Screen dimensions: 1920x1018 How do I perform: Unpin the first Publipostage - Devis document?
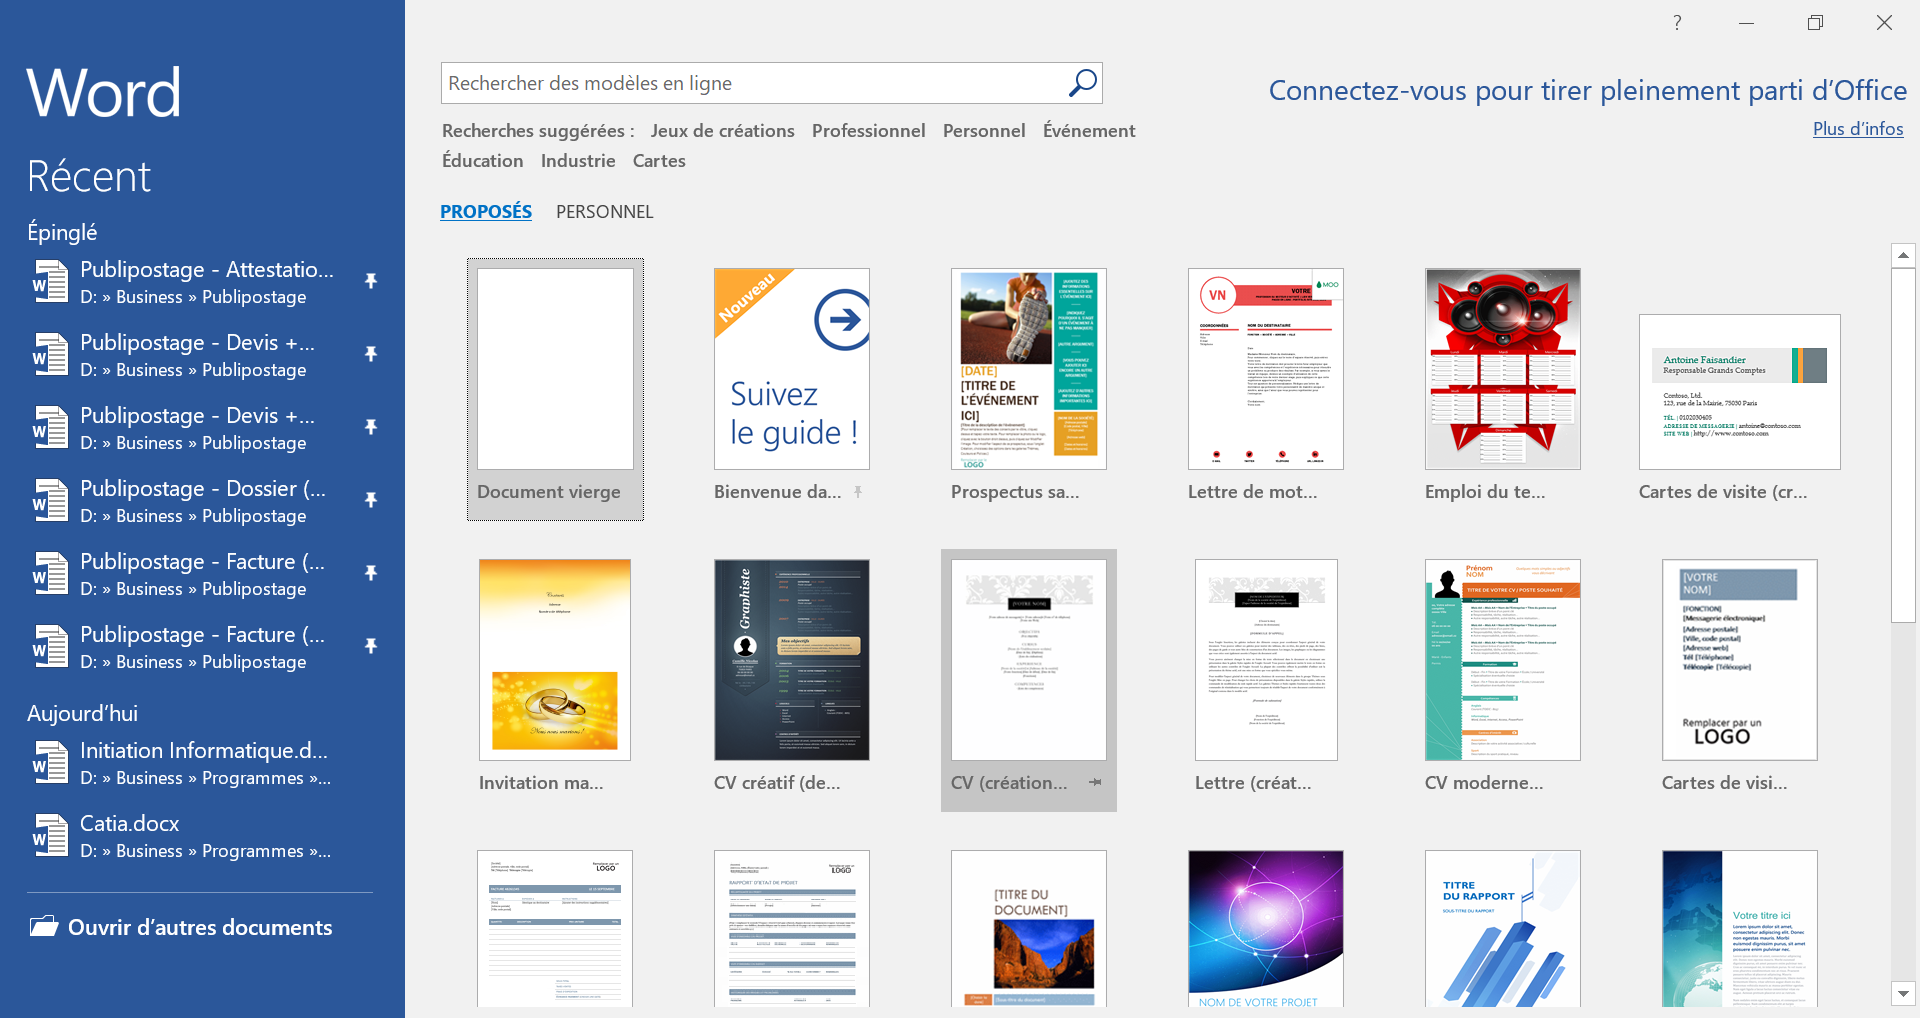[x=371, y=354]
